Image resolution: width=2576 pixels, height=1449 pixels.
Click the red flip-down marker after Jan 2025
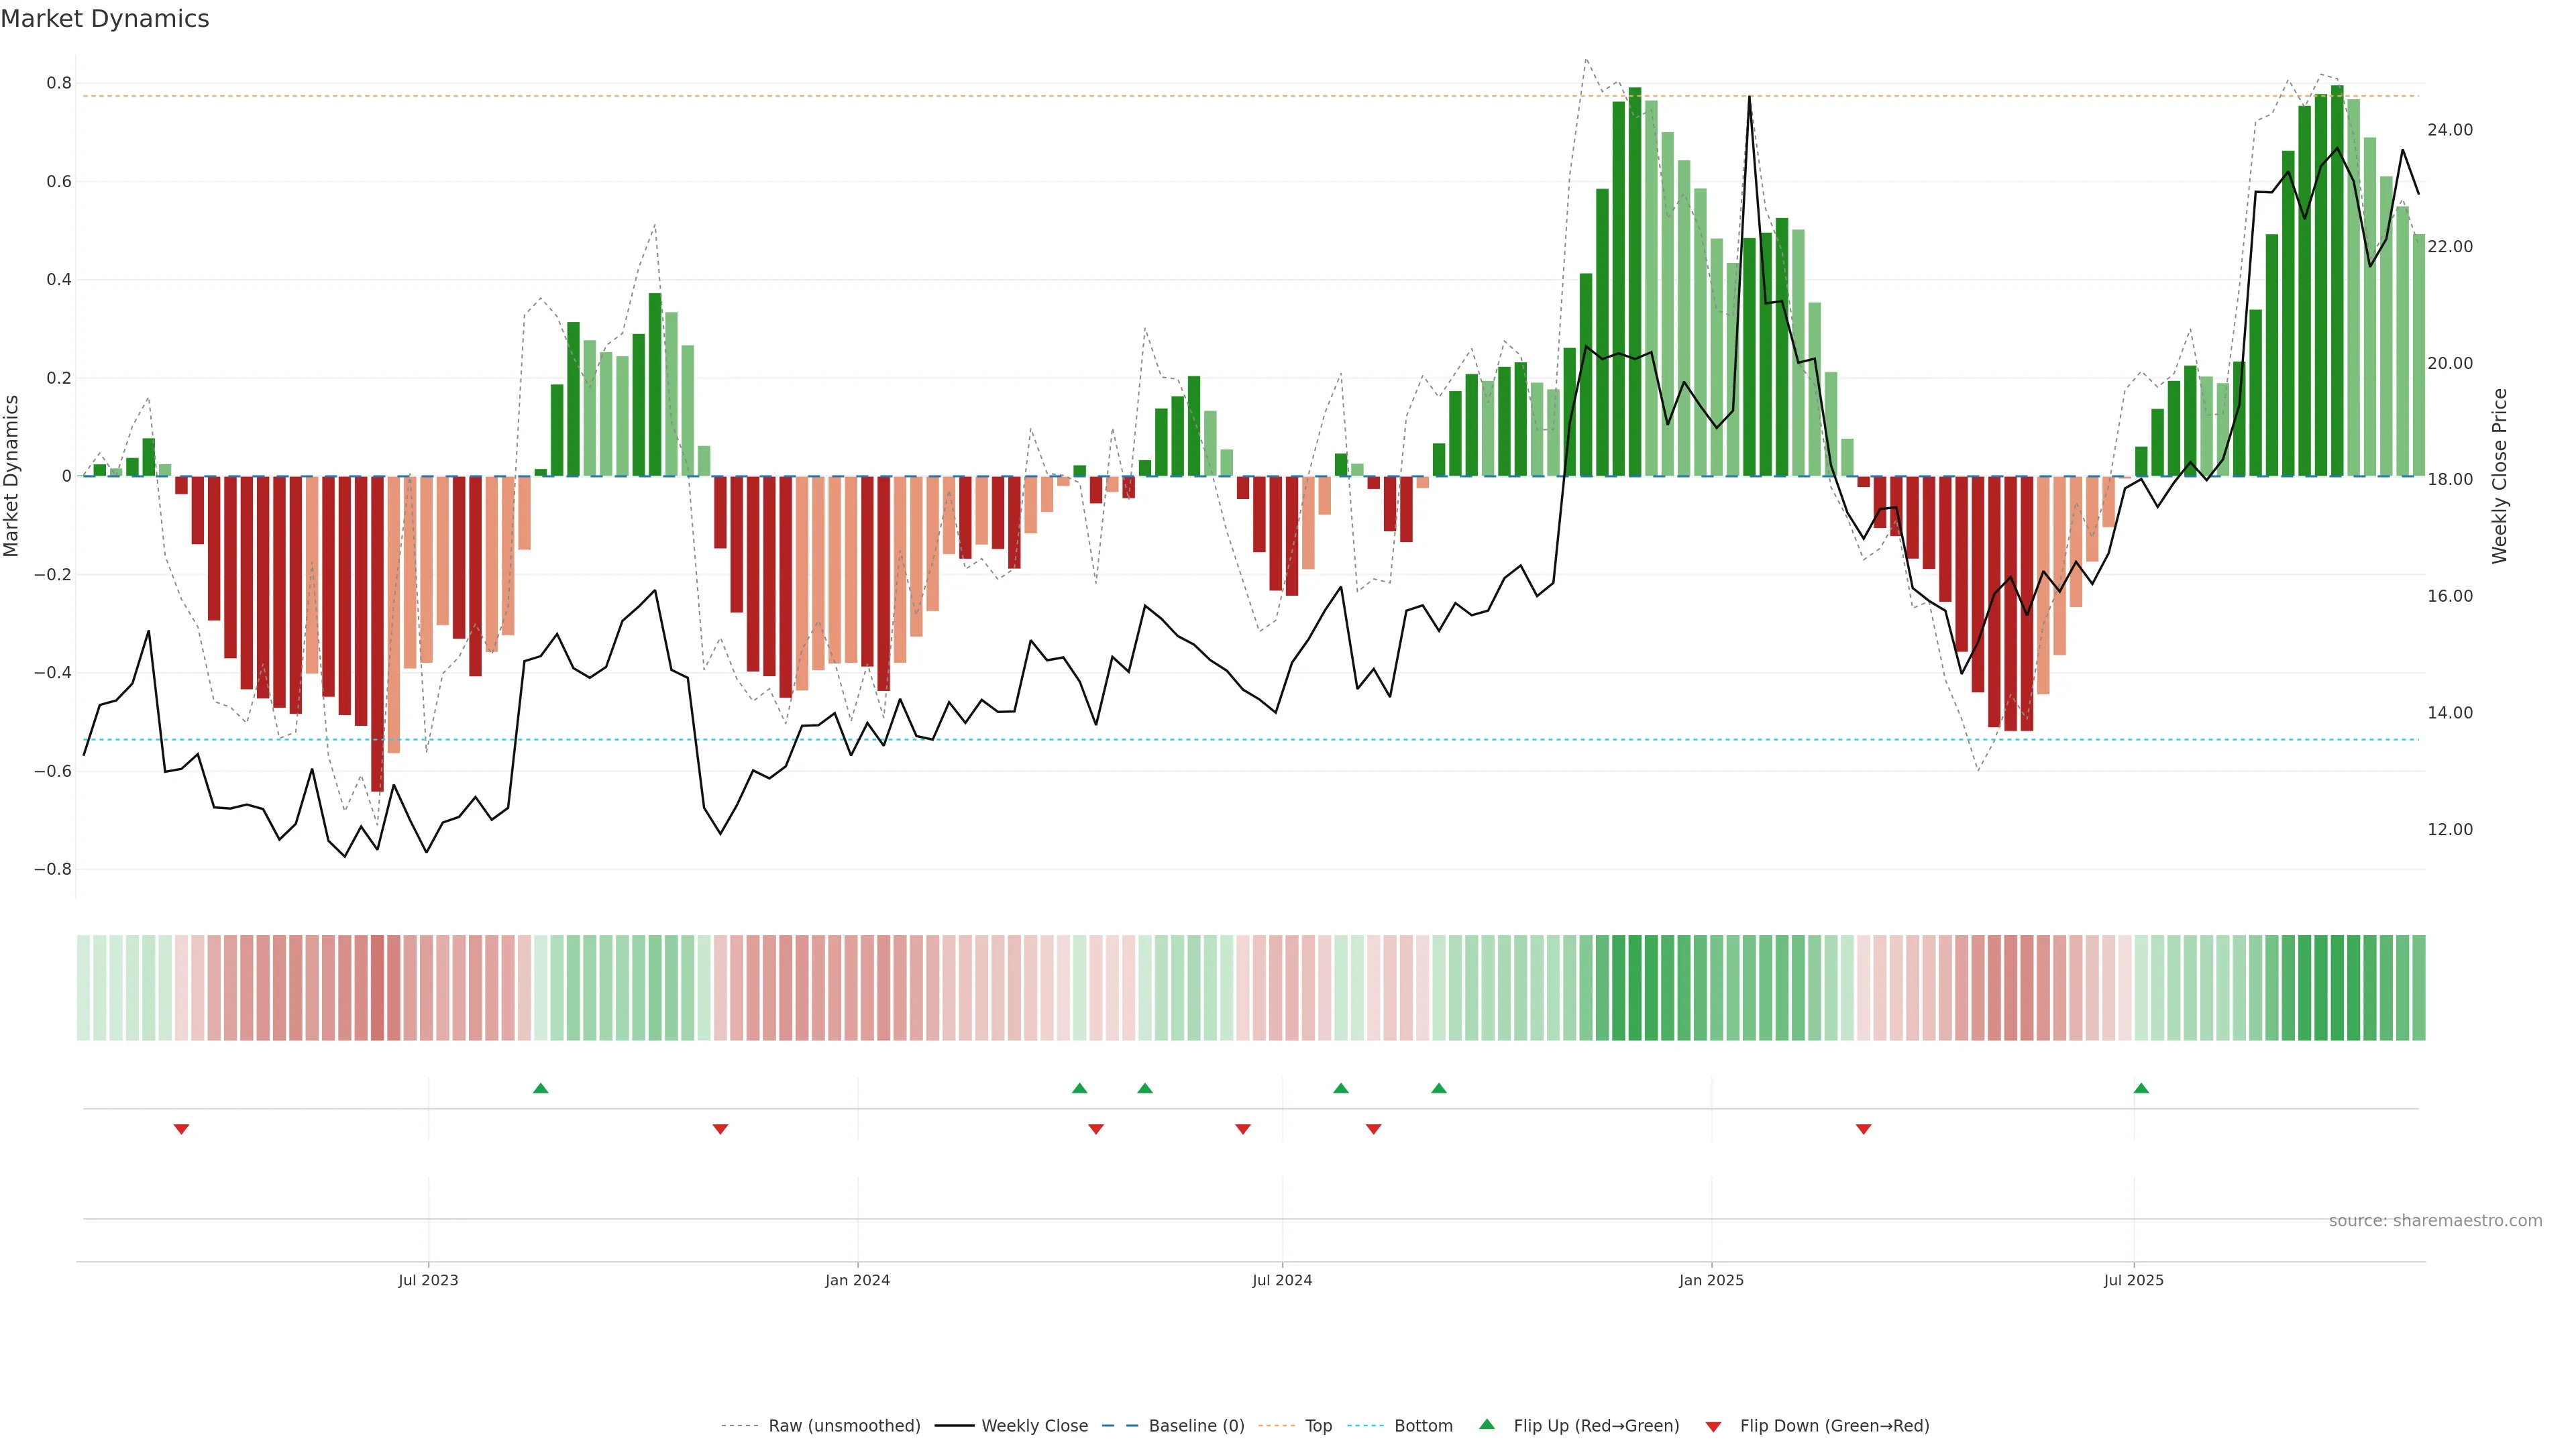(1863, 1129)
